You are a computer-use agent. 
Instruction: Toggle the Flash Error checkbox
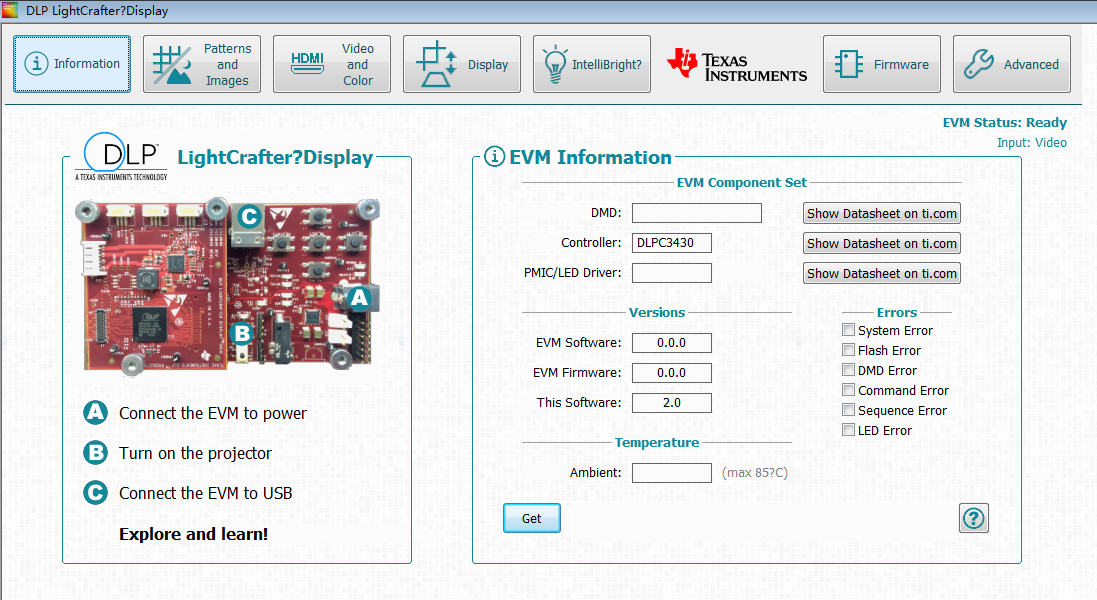click(x=848, y=350)
